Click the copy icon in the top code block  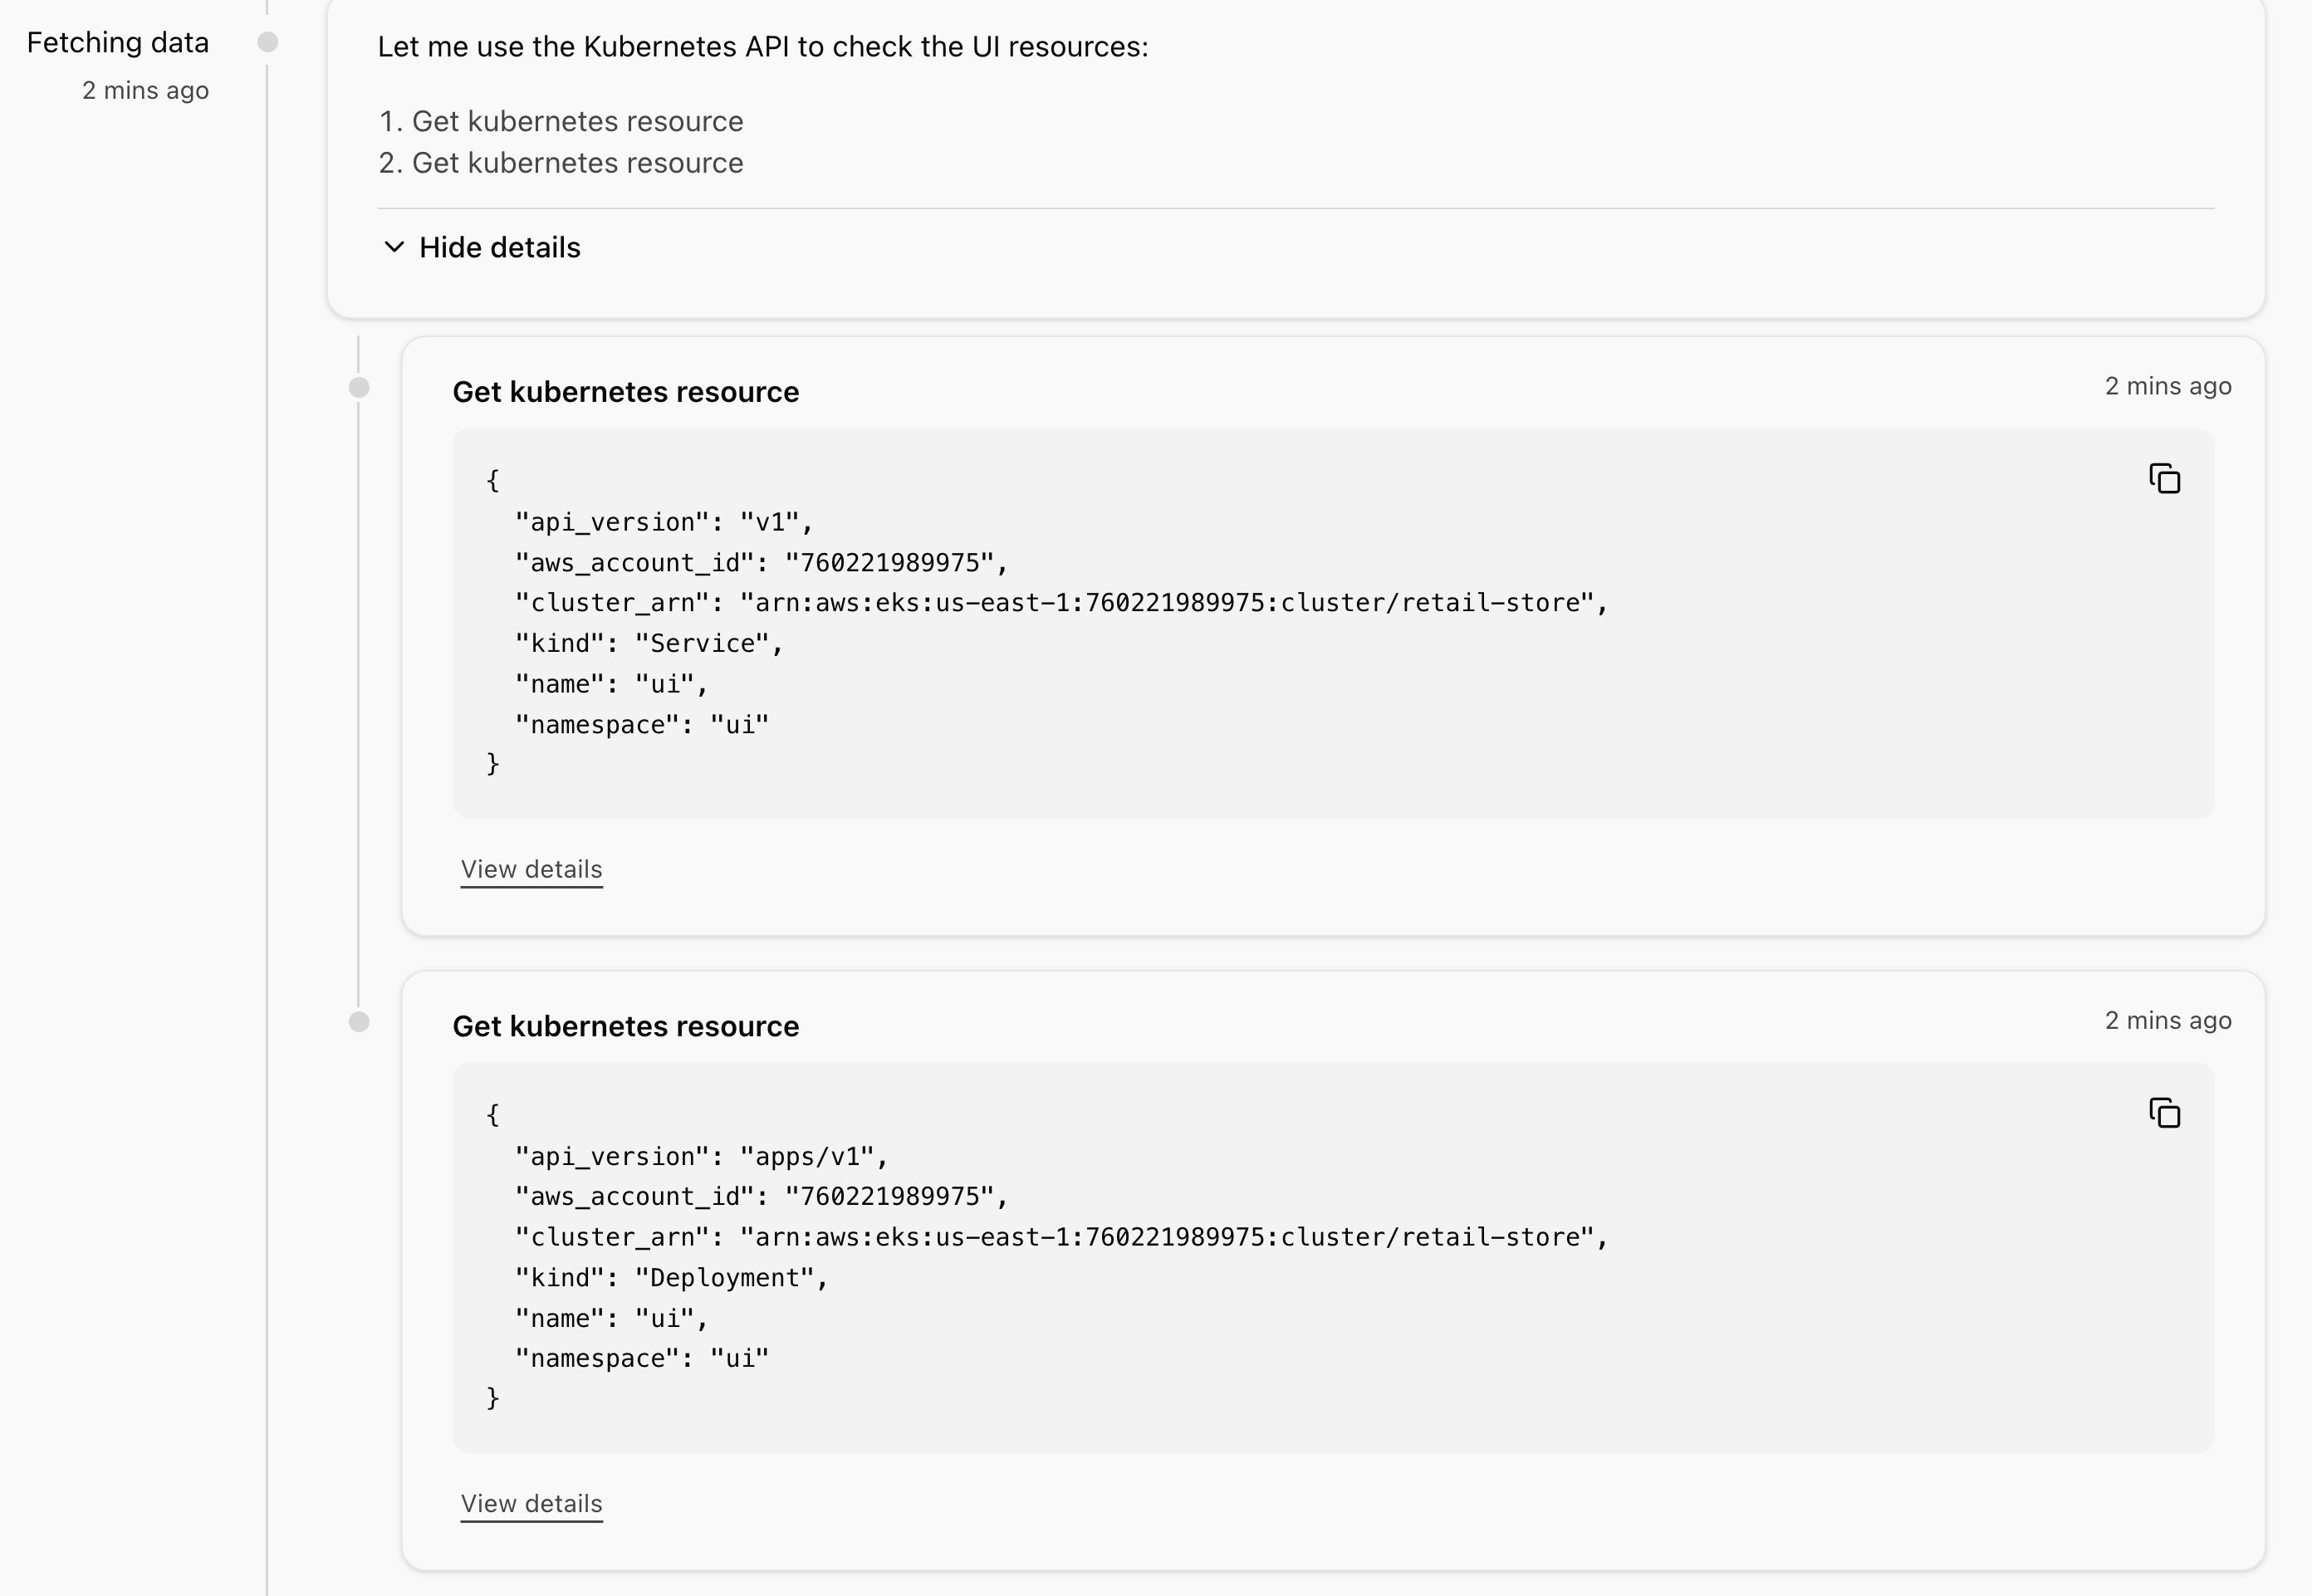pyautogui.click(x=2166, y=480)
